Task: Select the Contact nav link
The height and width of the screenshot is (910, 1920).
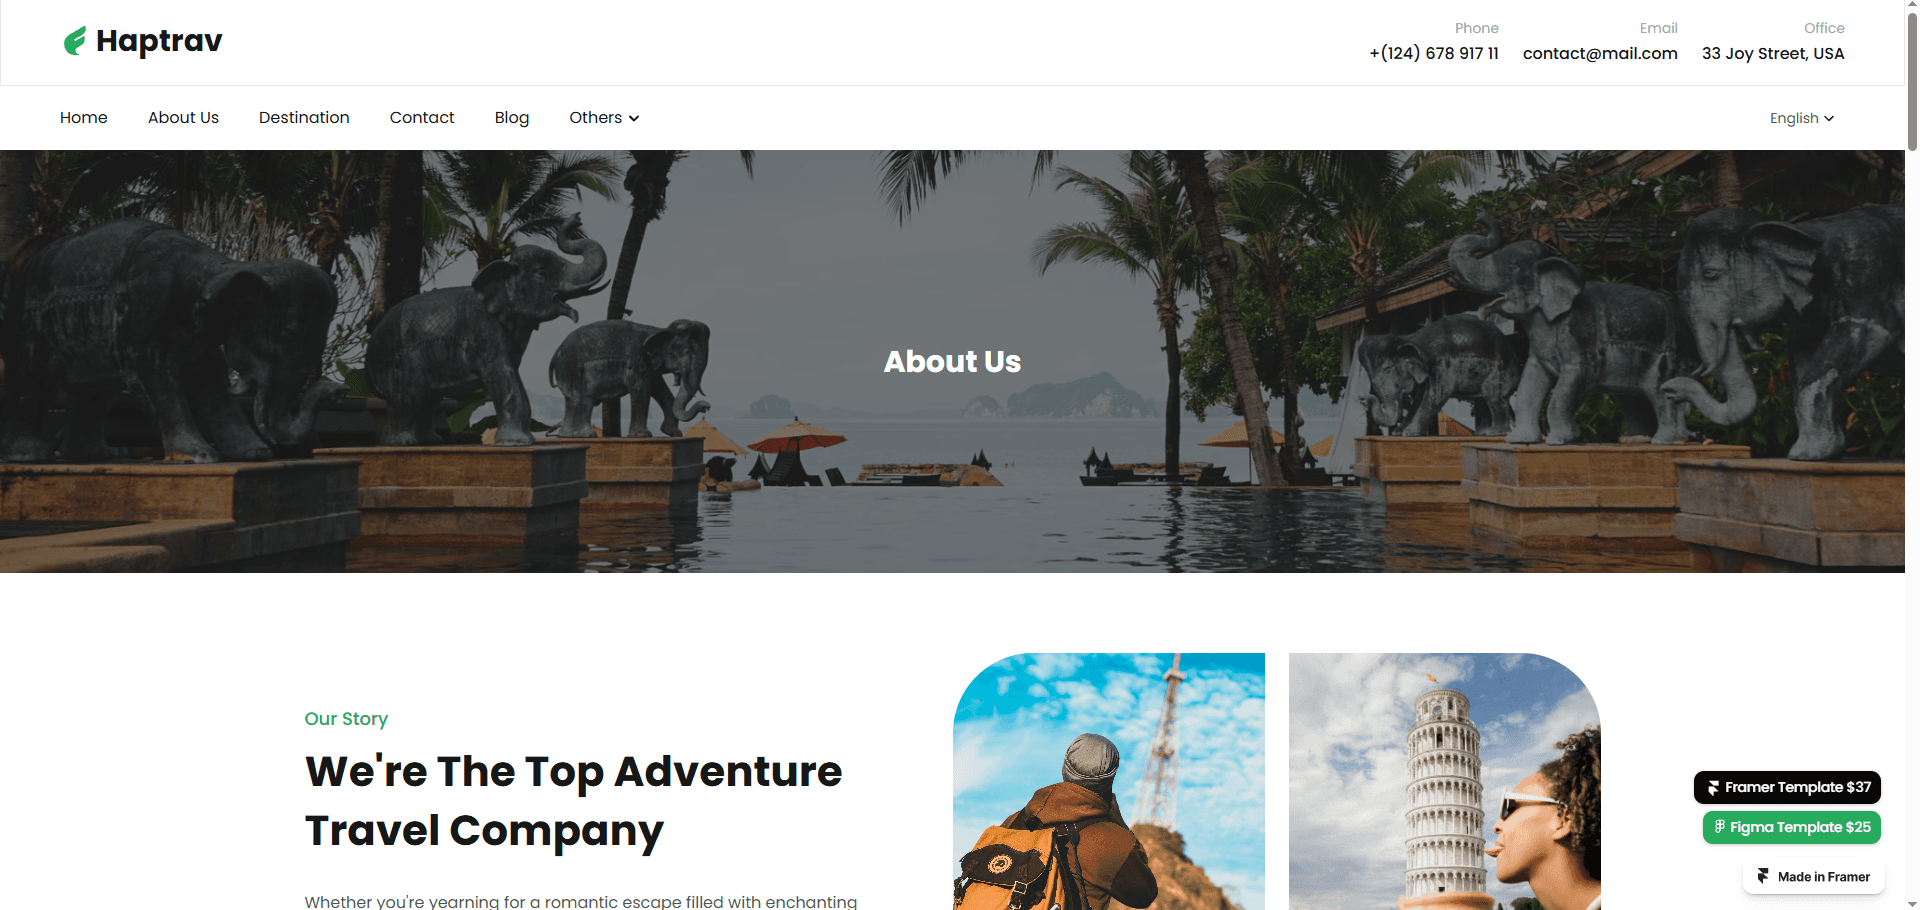Action: 422,117
